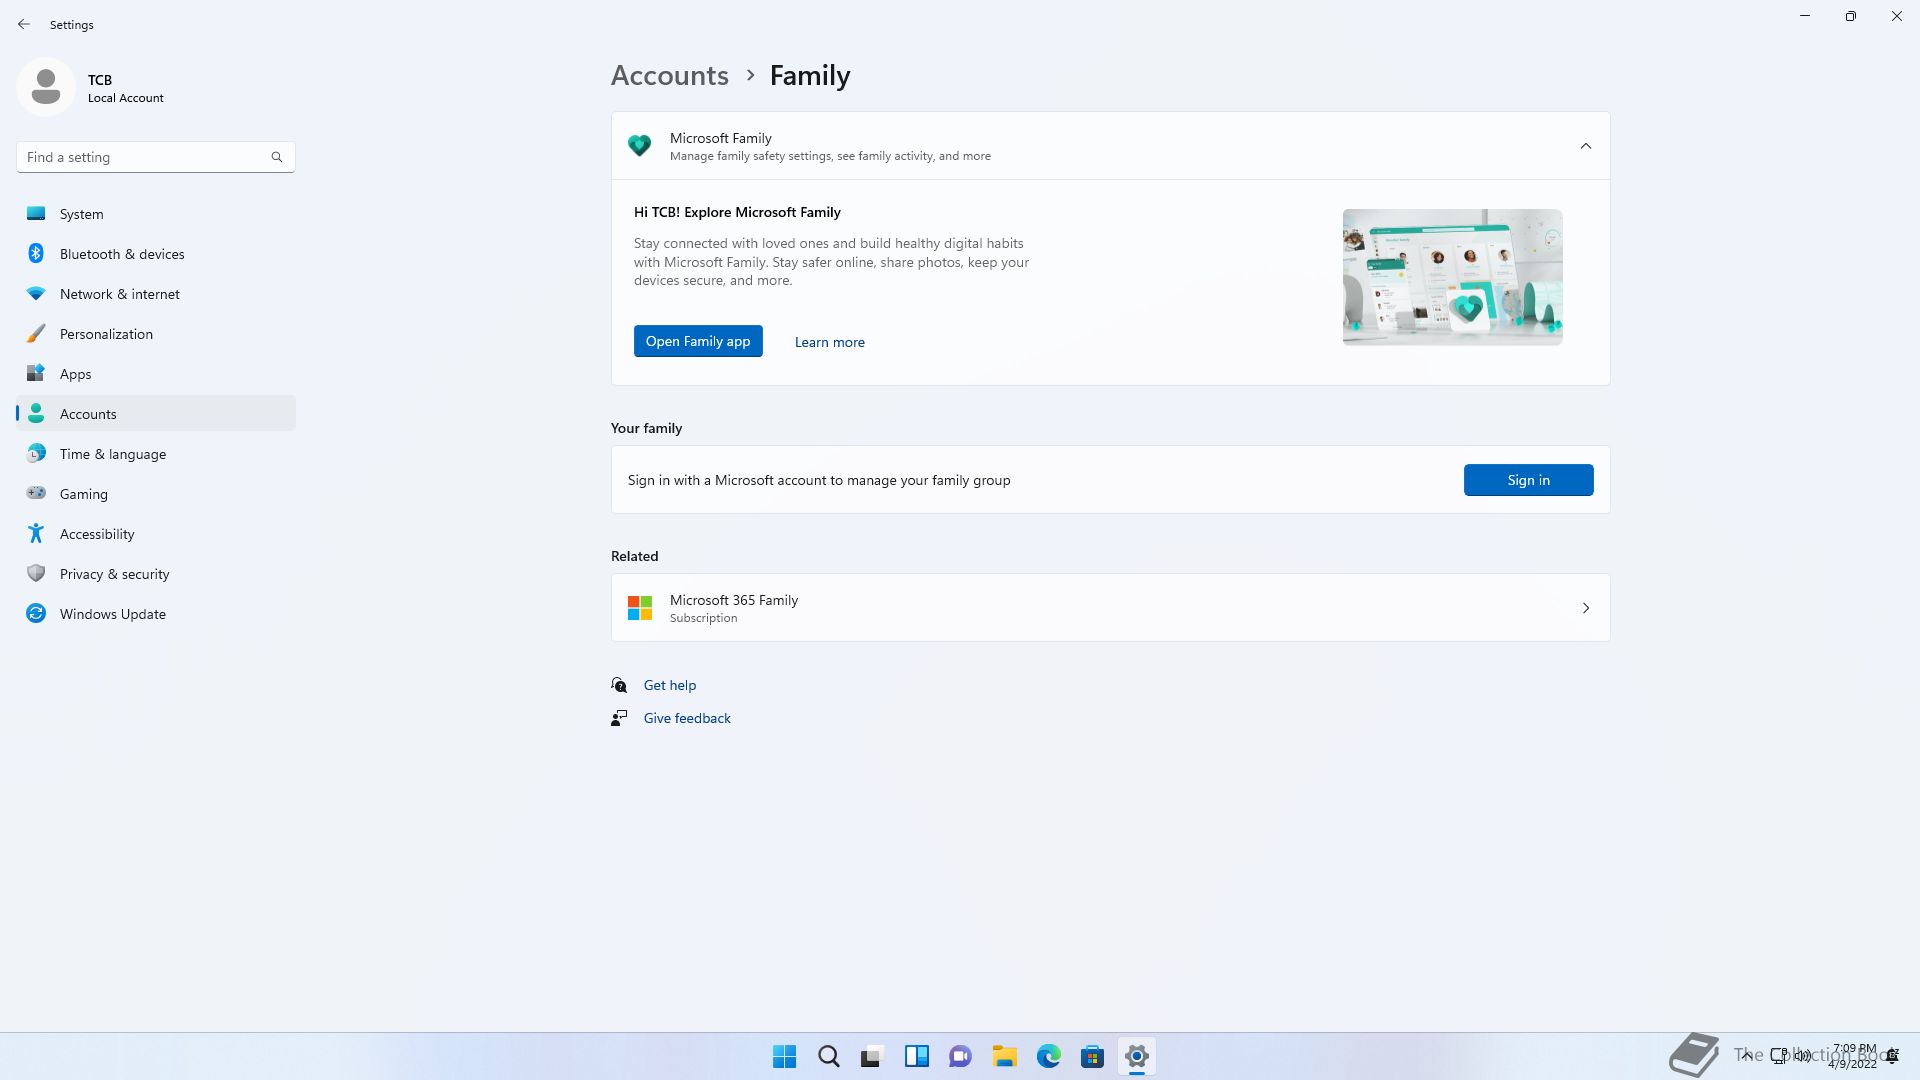Click the Time & language globe clock icon
This screenshot has width=1920, height=1080.
coord(36,454)
